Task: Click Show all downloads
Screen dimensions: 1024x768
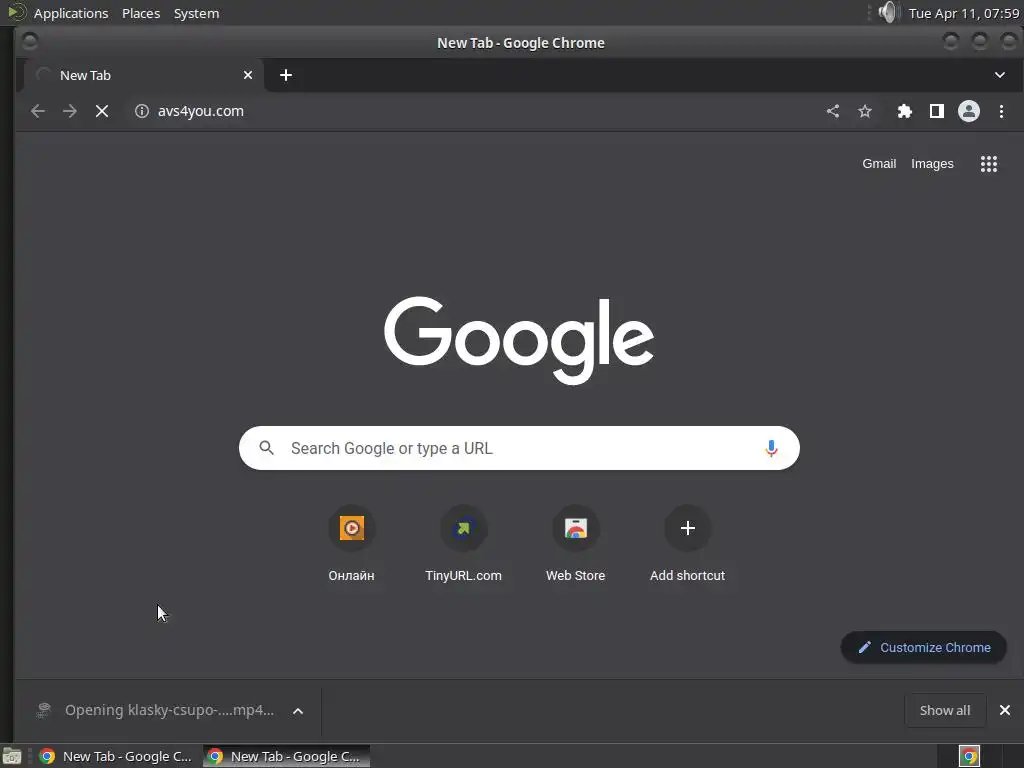Action: click(x=945, y=711)
